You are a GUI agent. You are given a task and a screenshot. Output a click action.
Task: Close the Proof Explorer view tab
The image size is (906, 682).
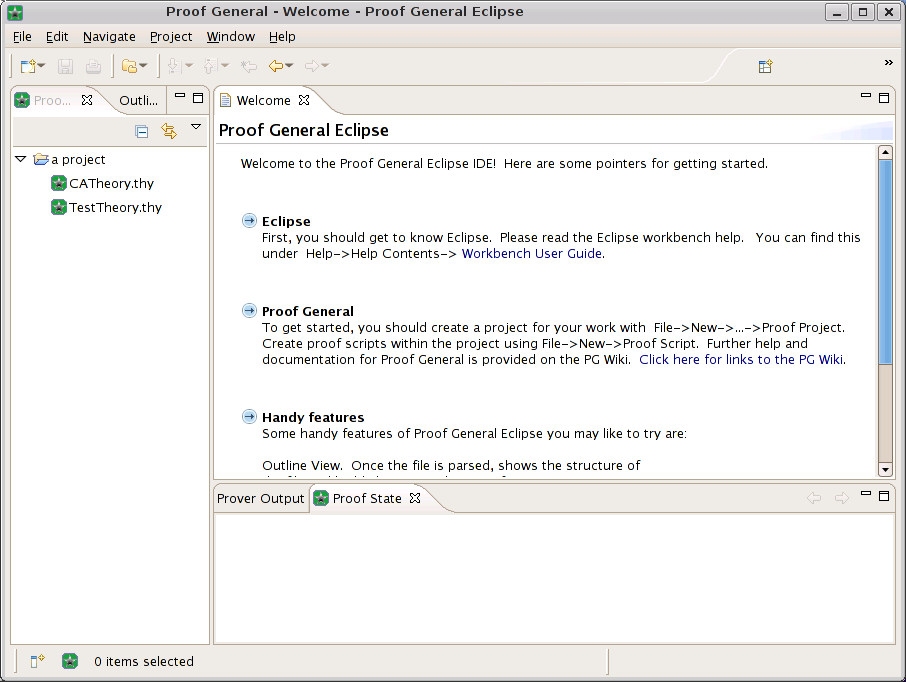click(87, 100)
